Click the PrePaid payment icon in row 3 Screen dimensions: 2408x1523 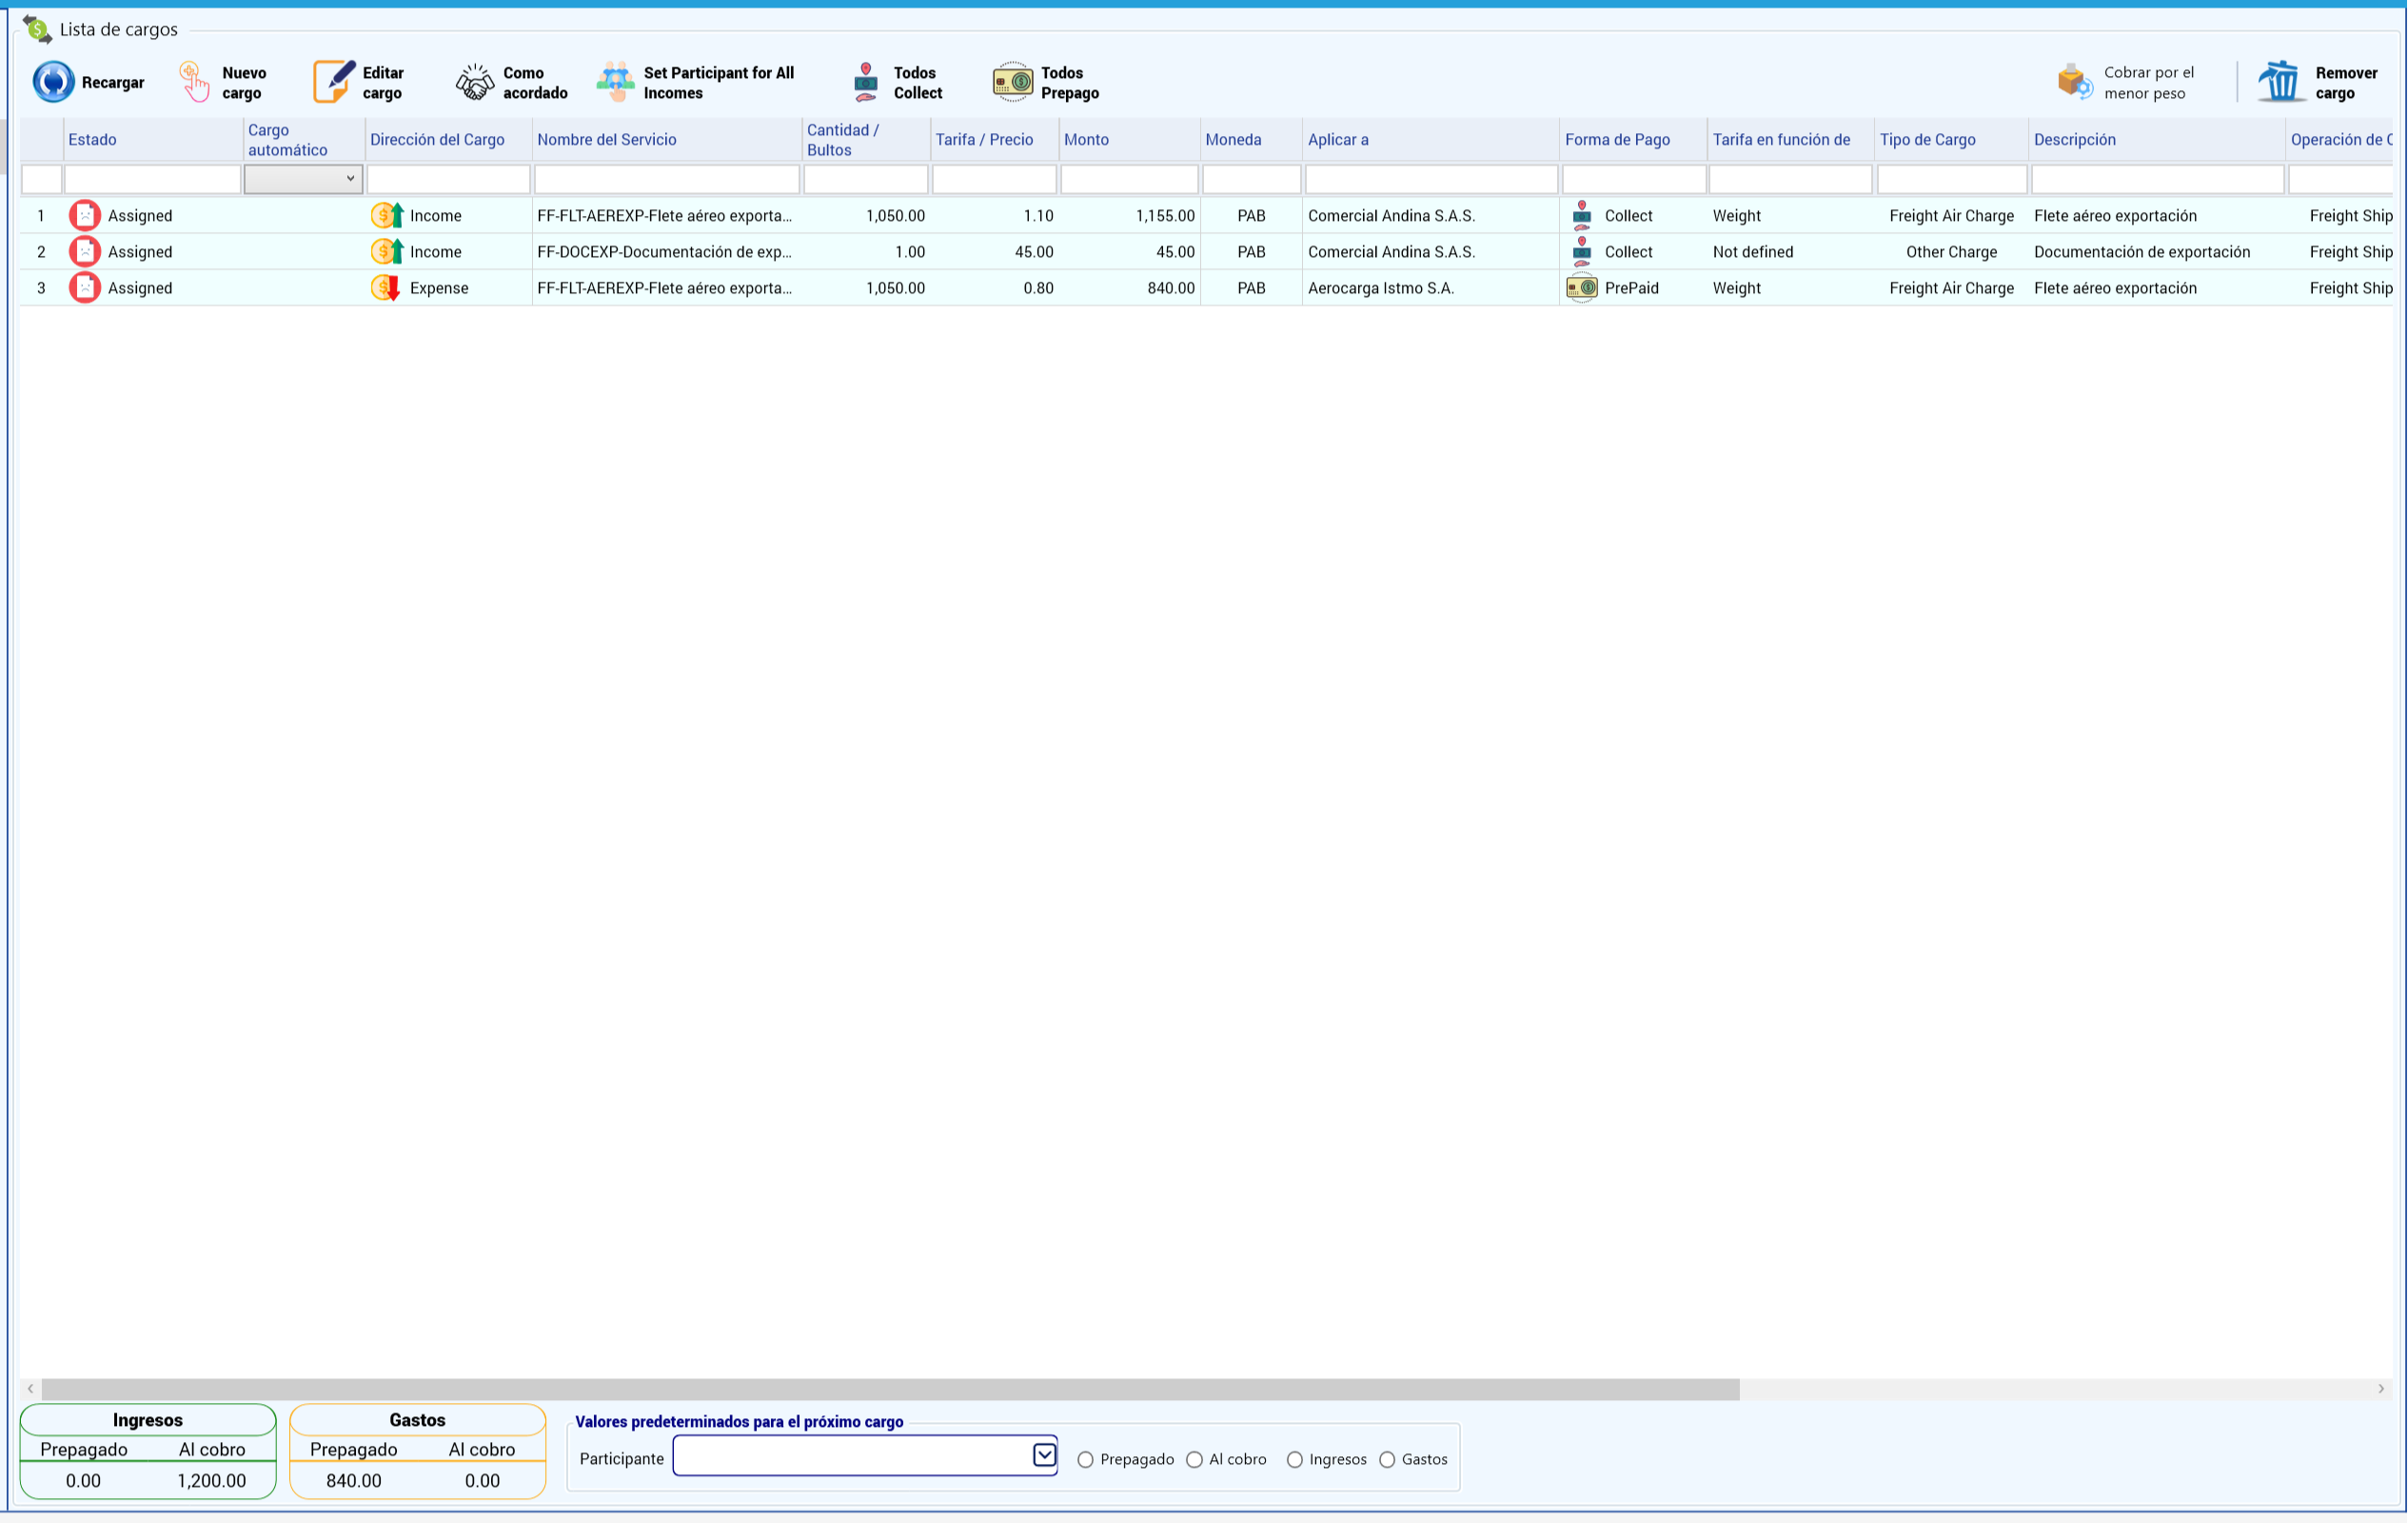[1581, 288]
